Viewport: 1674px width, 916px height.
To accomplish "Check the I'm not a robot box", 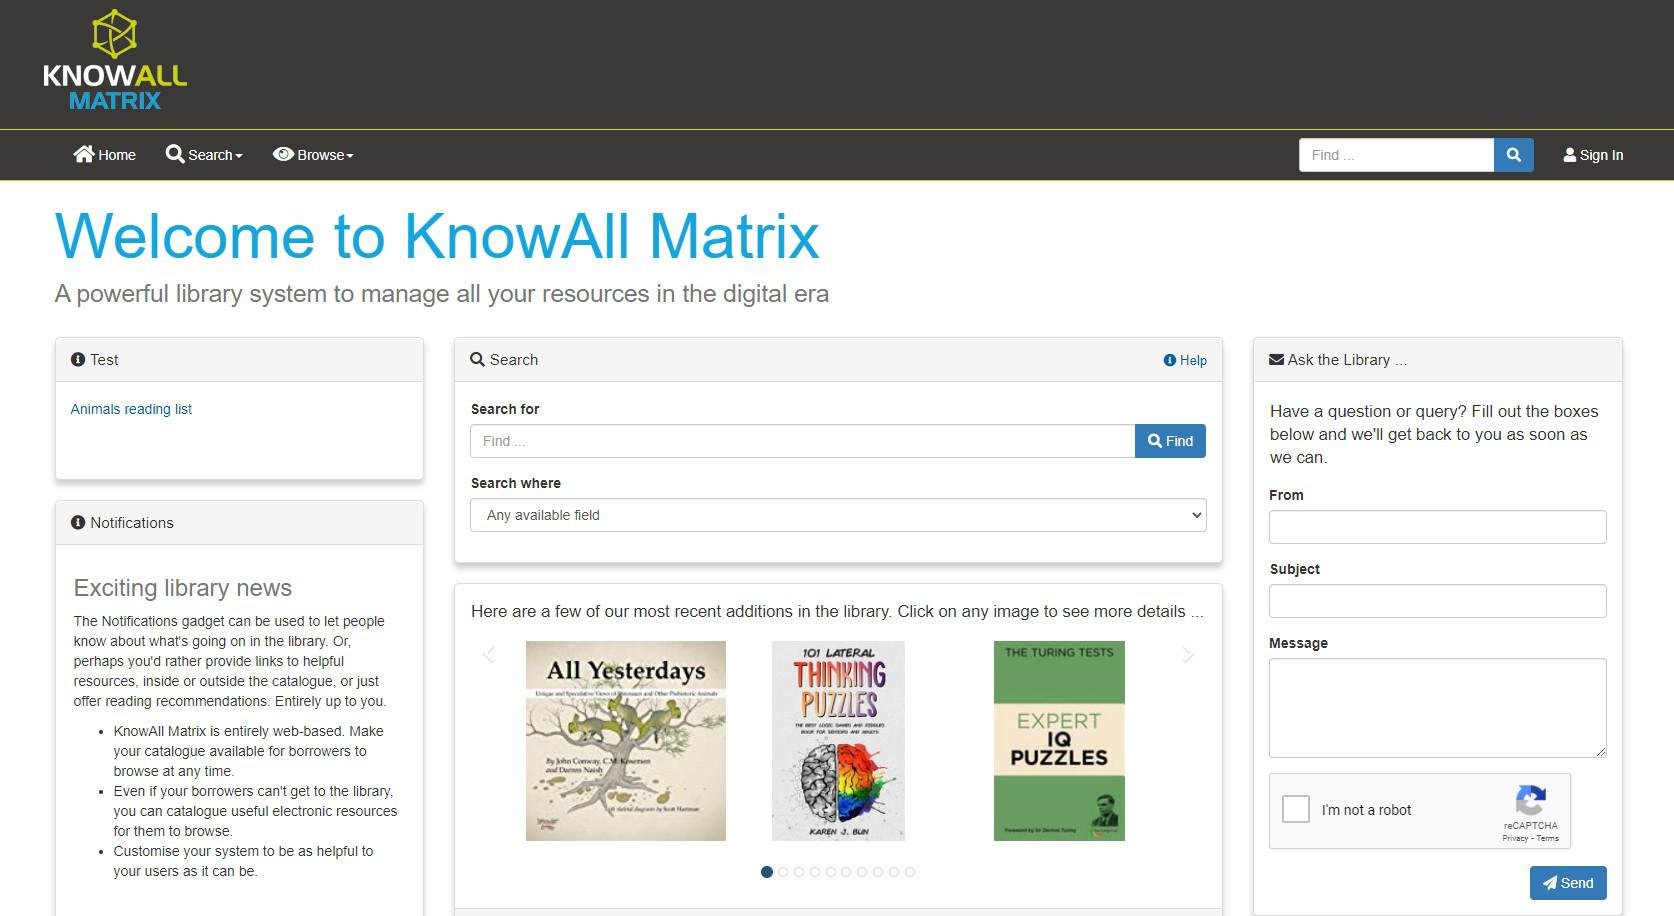I will coord(1296,809).
